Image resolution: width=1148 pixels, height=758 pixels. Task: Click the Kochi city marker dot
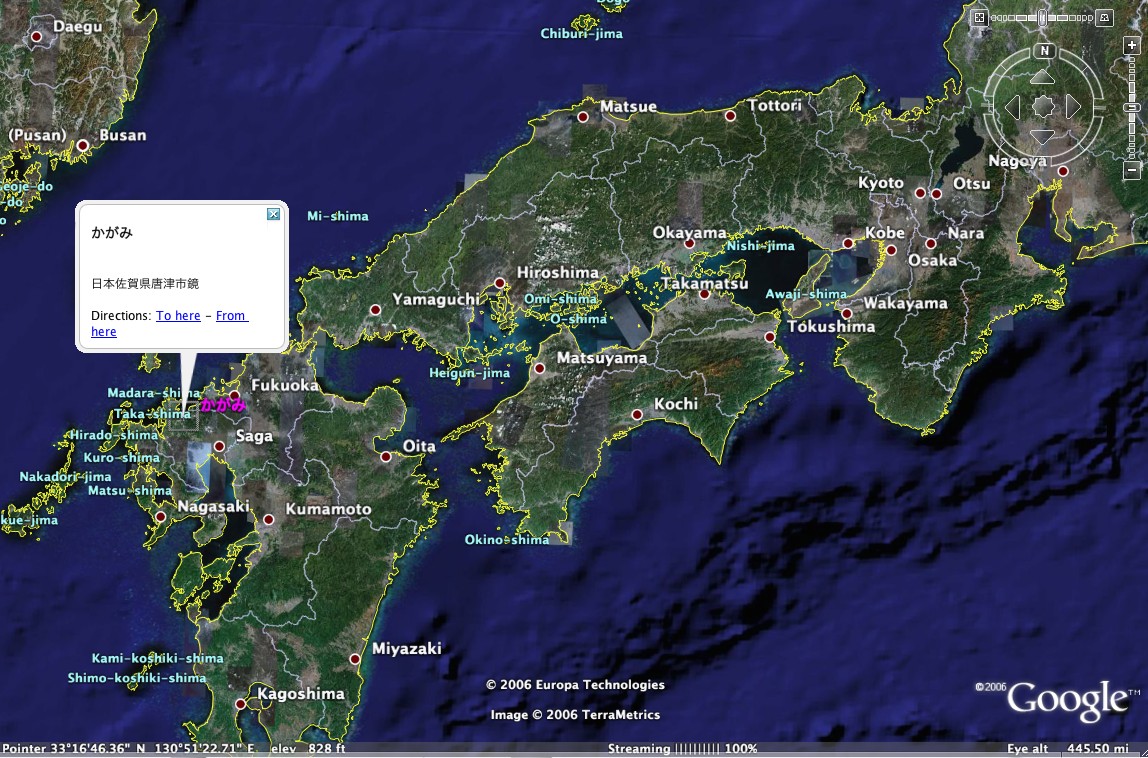[x=637, y=415]
